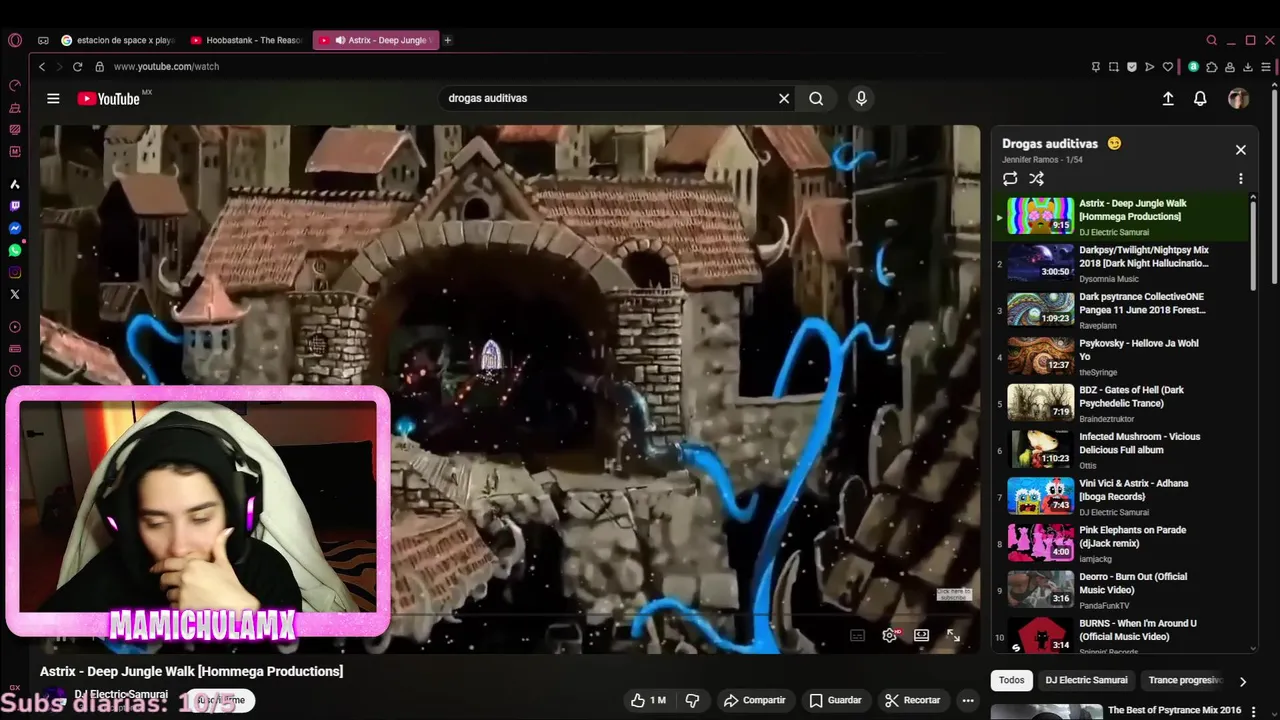Play 'BDZ - Gates of Hell' from playlist

point(1122,403)
